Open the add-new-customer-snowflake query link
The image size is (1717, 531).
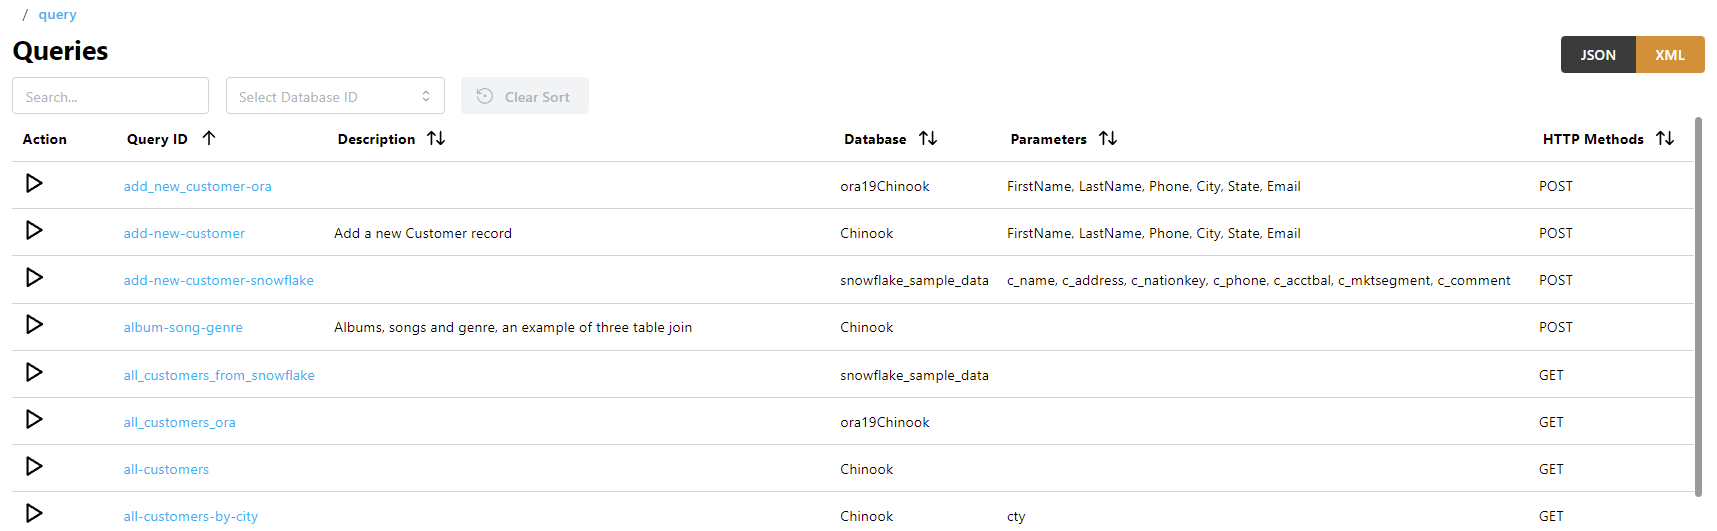219,280
